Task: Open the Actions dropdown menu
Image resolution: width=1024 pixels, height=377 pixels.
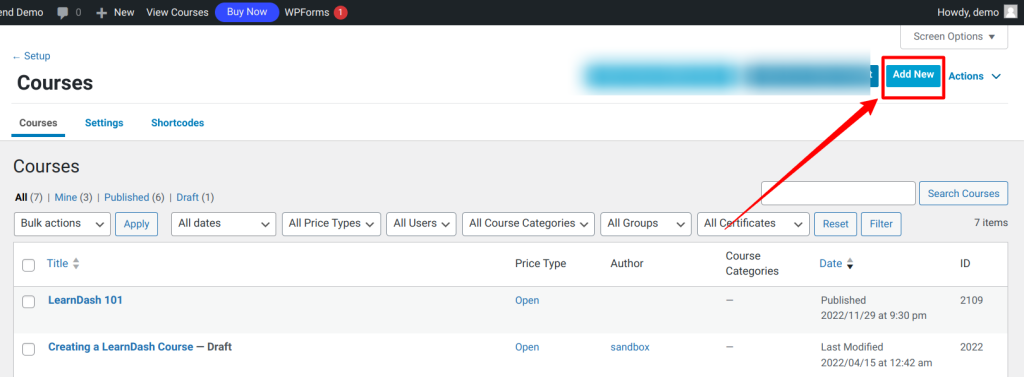Action: pos(974,76)
